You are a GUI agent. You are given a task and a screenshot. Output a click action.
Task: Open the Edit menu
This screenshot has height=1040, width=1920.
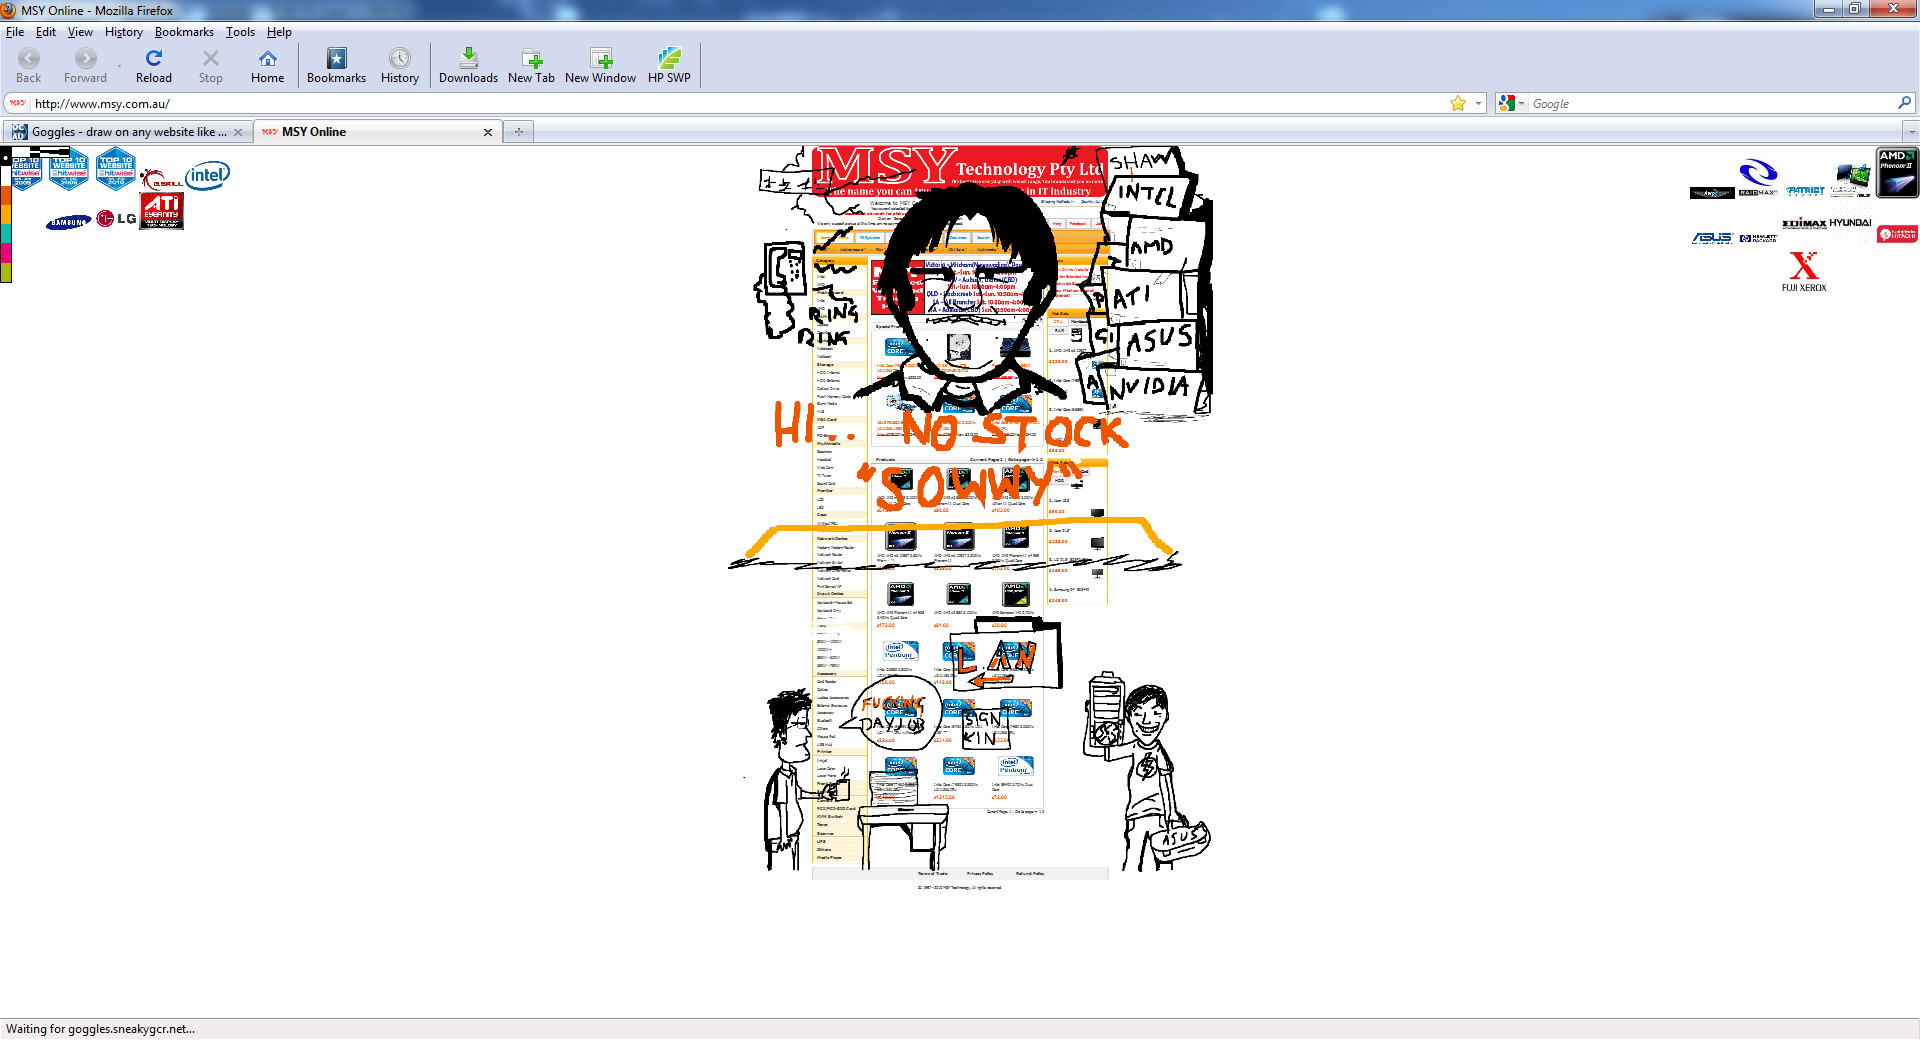46,32
